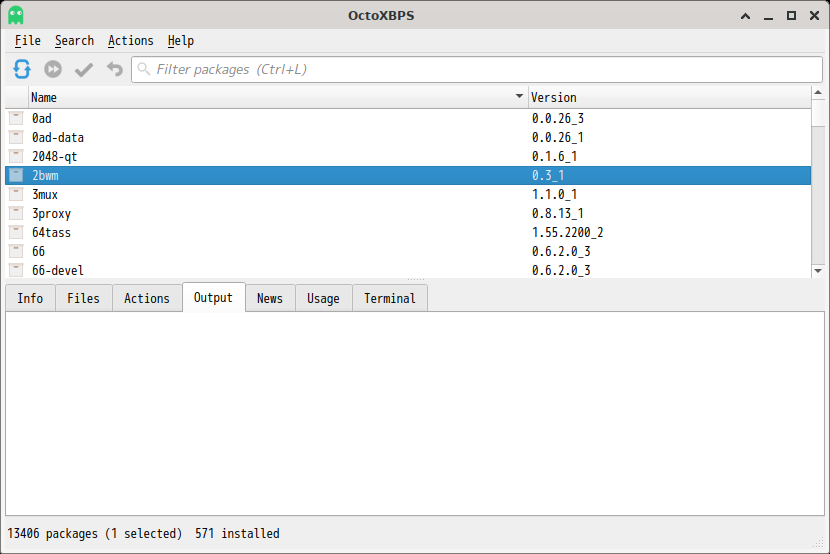Image resolution: width=830 pixels, height=554 pixels.
Task: Show the Usage tab
Action: [x=323, y=298]
